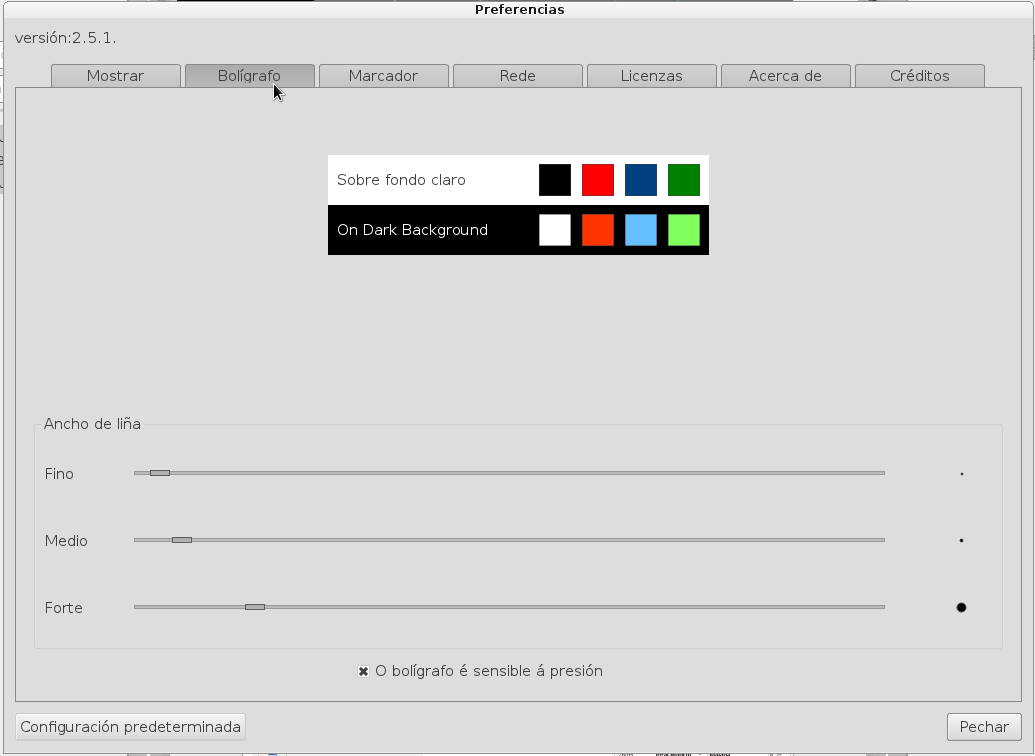This screenshot has width=1035, height=756.
Task: Toggle 'O bolígrafo é sensible á presión' checkbox
Action: tap(363, 671)
